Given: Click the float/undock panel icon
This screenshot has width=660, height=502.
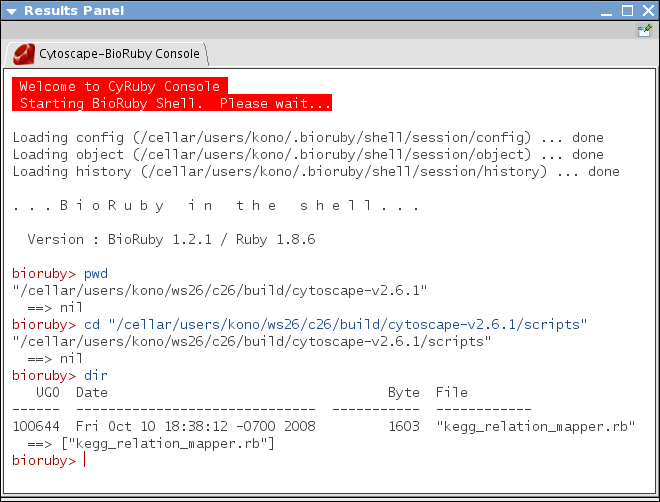Looking at the screenshot, I should (x=646, y=31).
